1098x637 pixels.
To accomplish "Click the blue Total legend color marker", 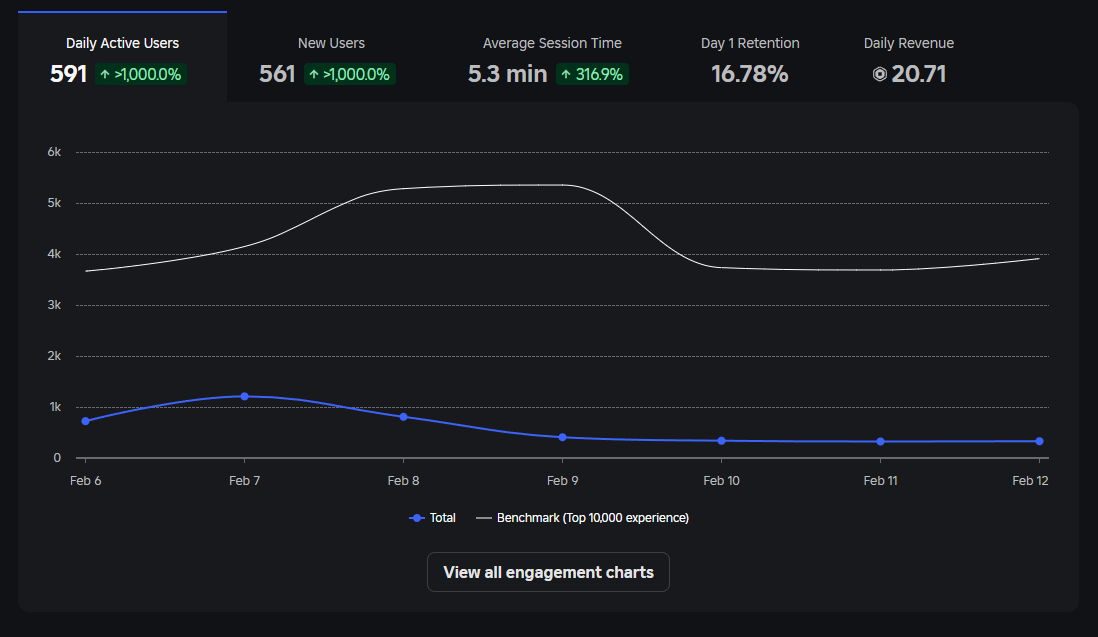I will click(417, 518).
